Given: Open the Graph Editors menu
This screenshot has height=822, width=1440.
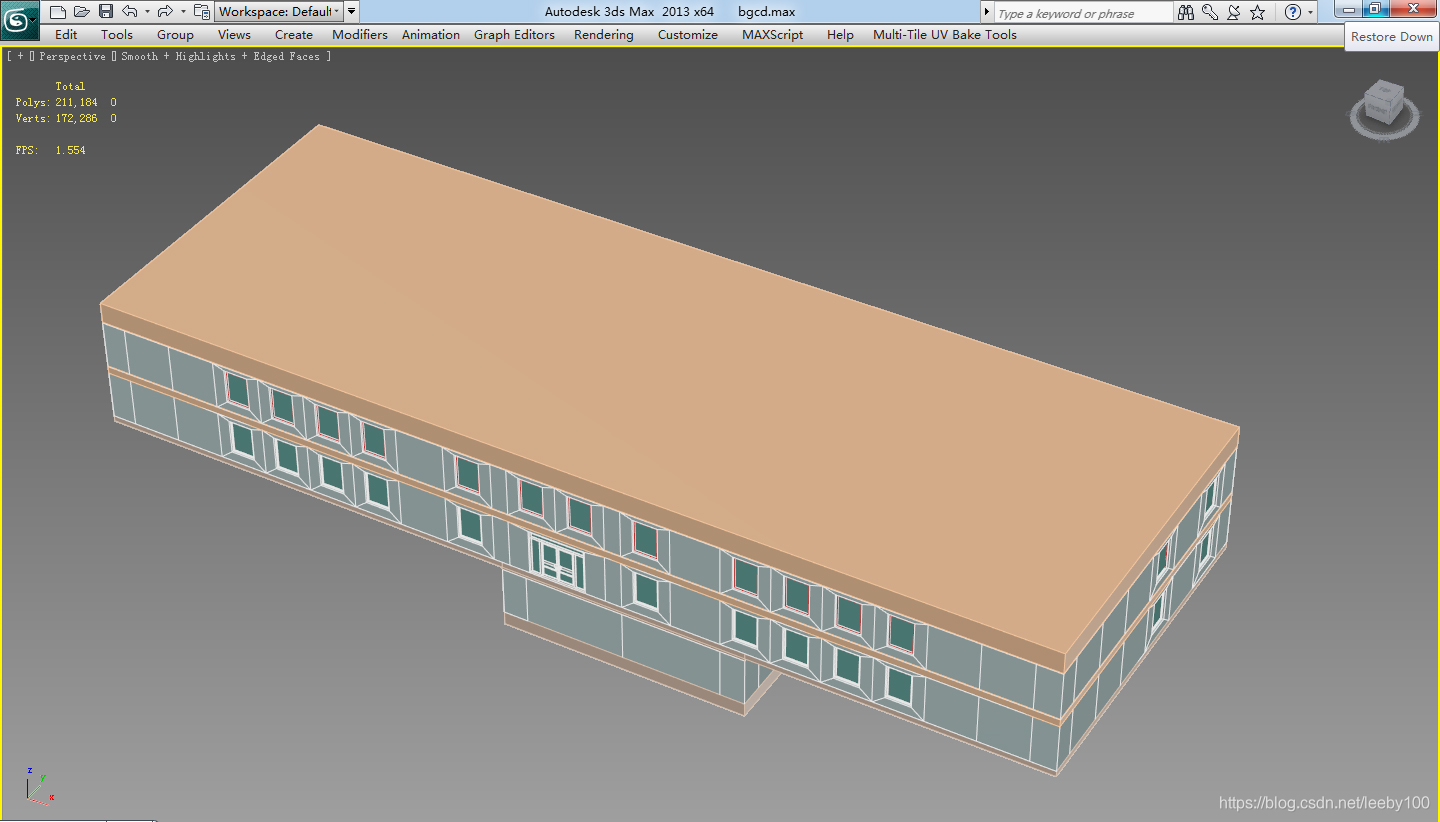Looking at the screenshot, I should point(514,34).
